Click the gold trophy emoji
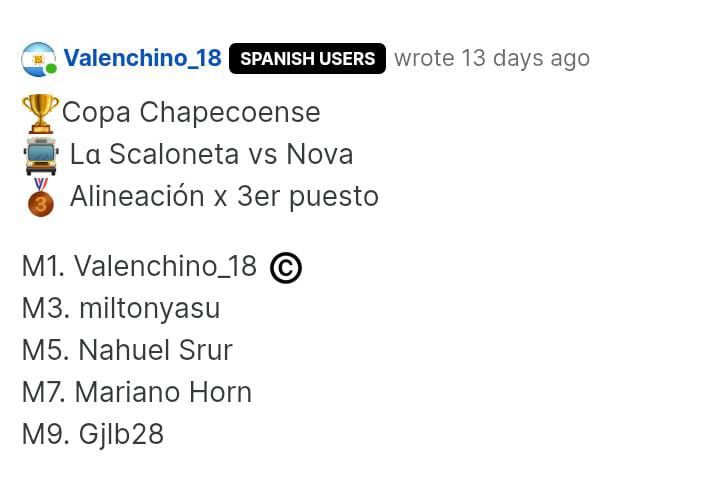720x499 pixels. 40,113
